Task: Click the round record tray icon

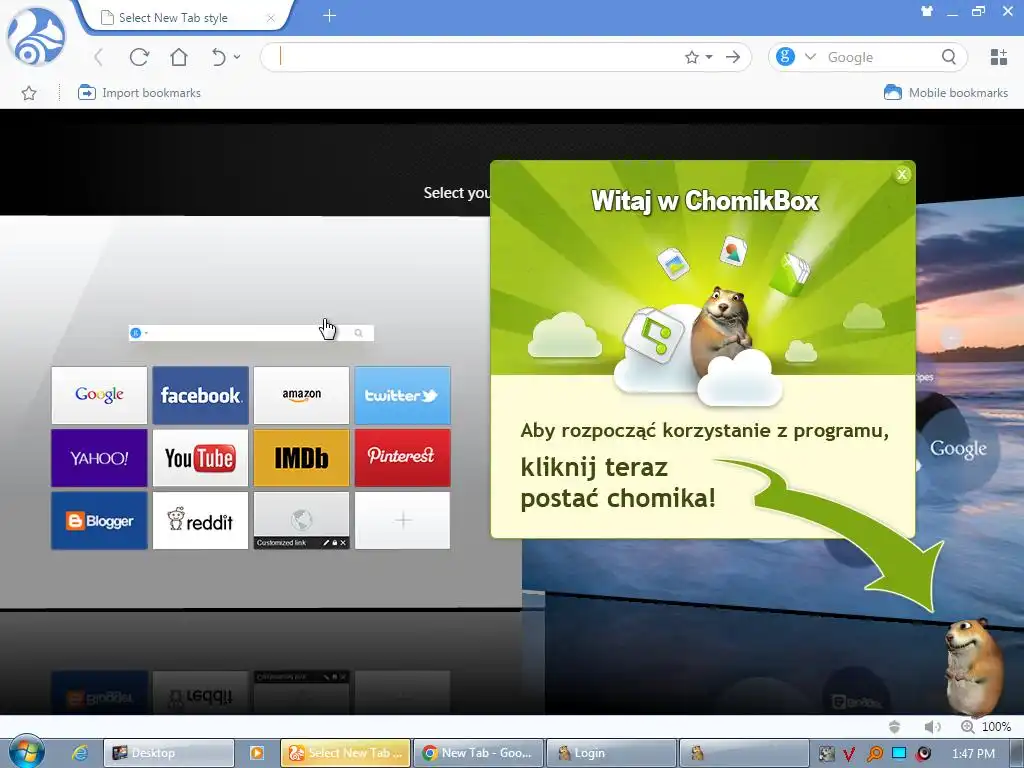Action: (923, 754)
